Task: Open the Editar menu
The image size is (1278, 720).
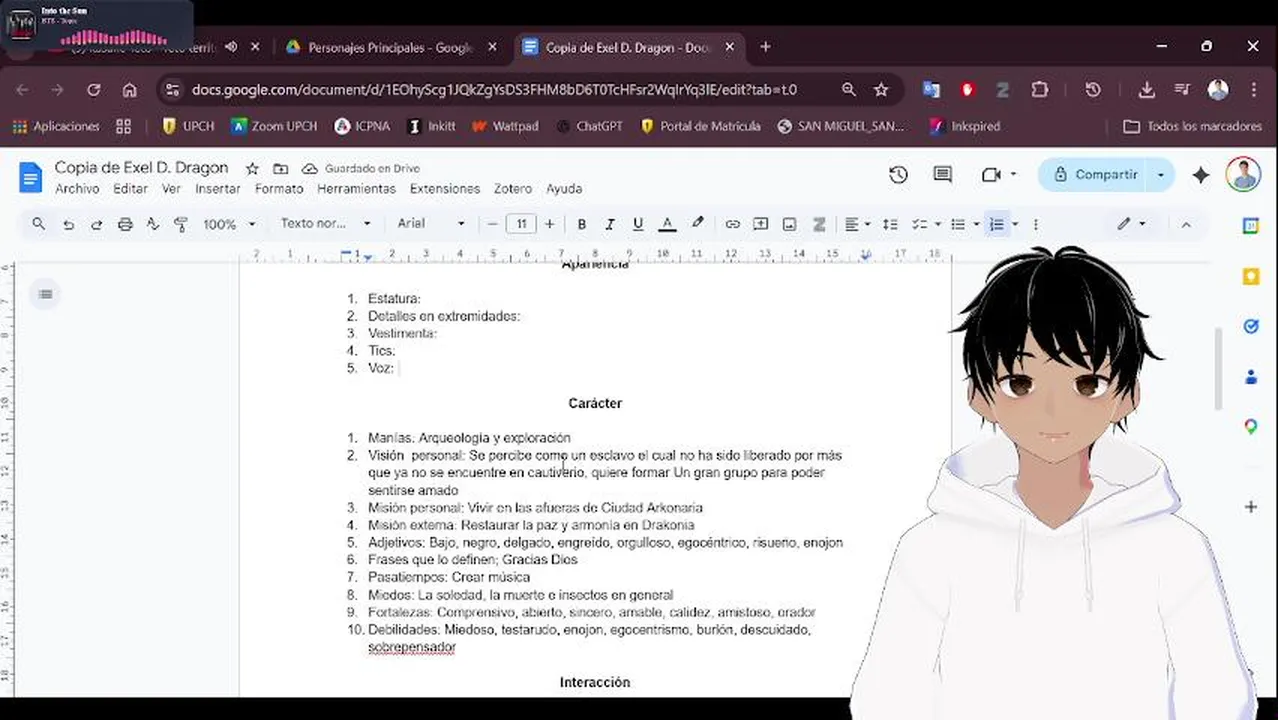Action: pyautogui.click(x=130, y=189)
